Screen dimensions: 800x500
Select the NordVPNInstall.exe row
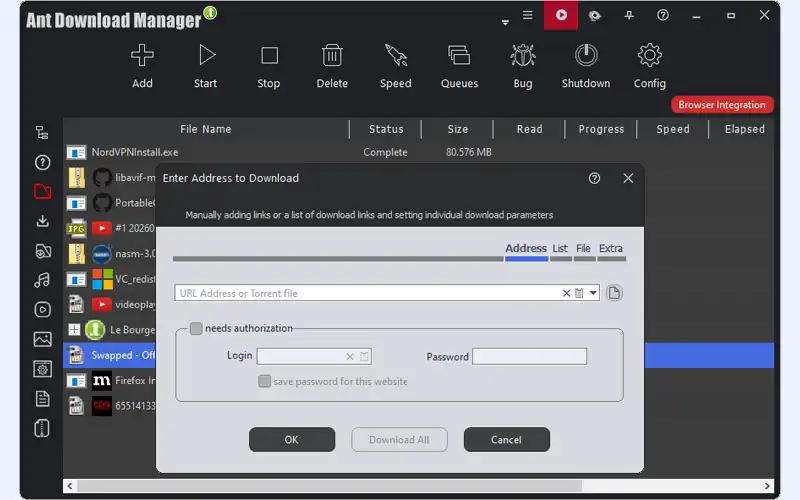pos(418,152)
